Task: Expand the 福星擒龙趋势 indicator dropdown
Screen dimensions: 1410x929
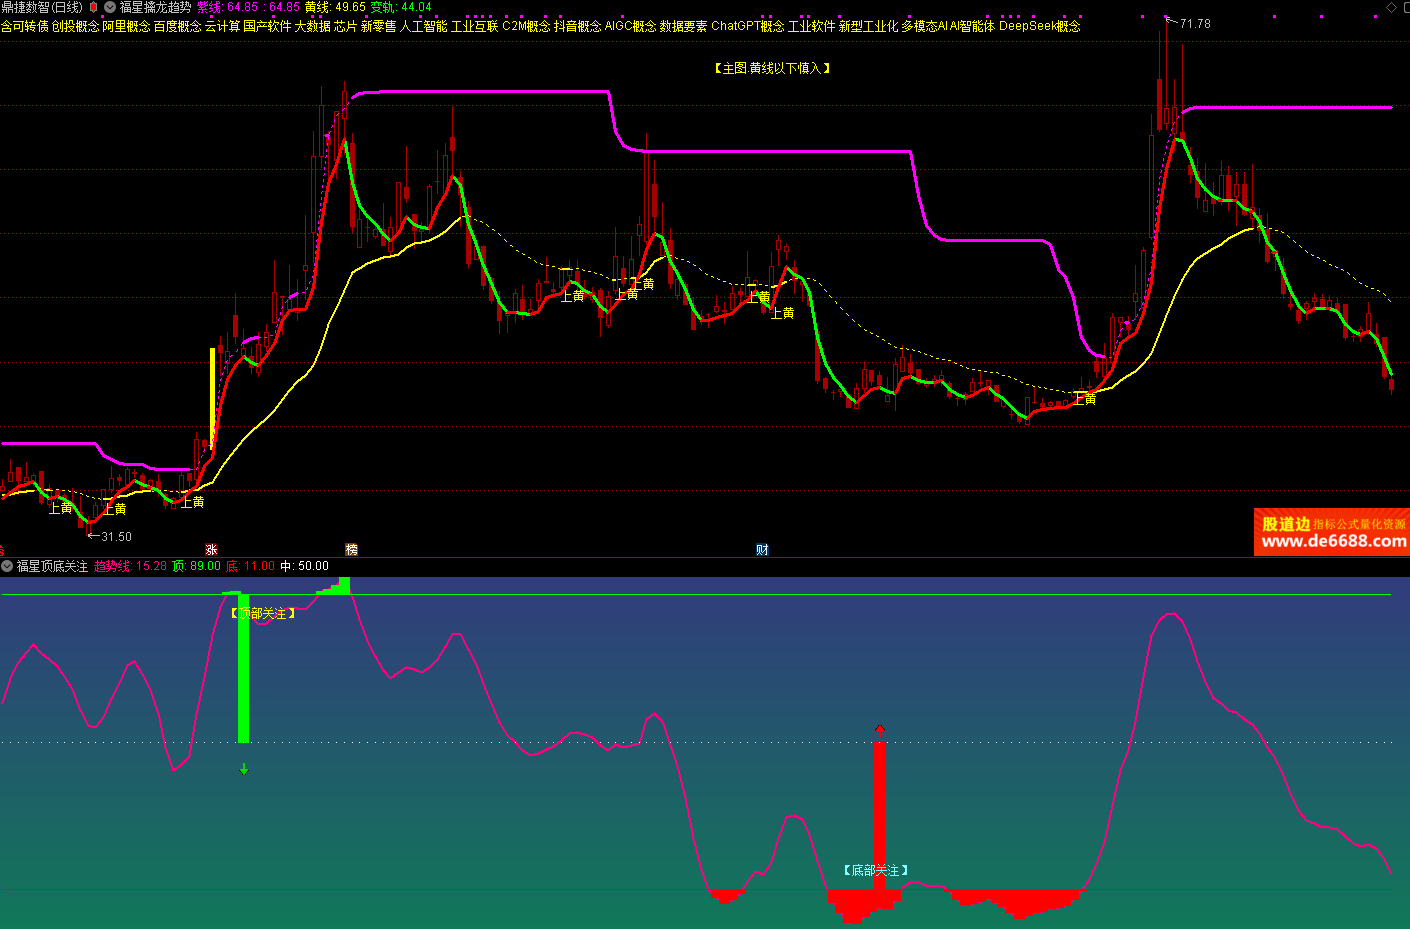Action: [110, 7]
